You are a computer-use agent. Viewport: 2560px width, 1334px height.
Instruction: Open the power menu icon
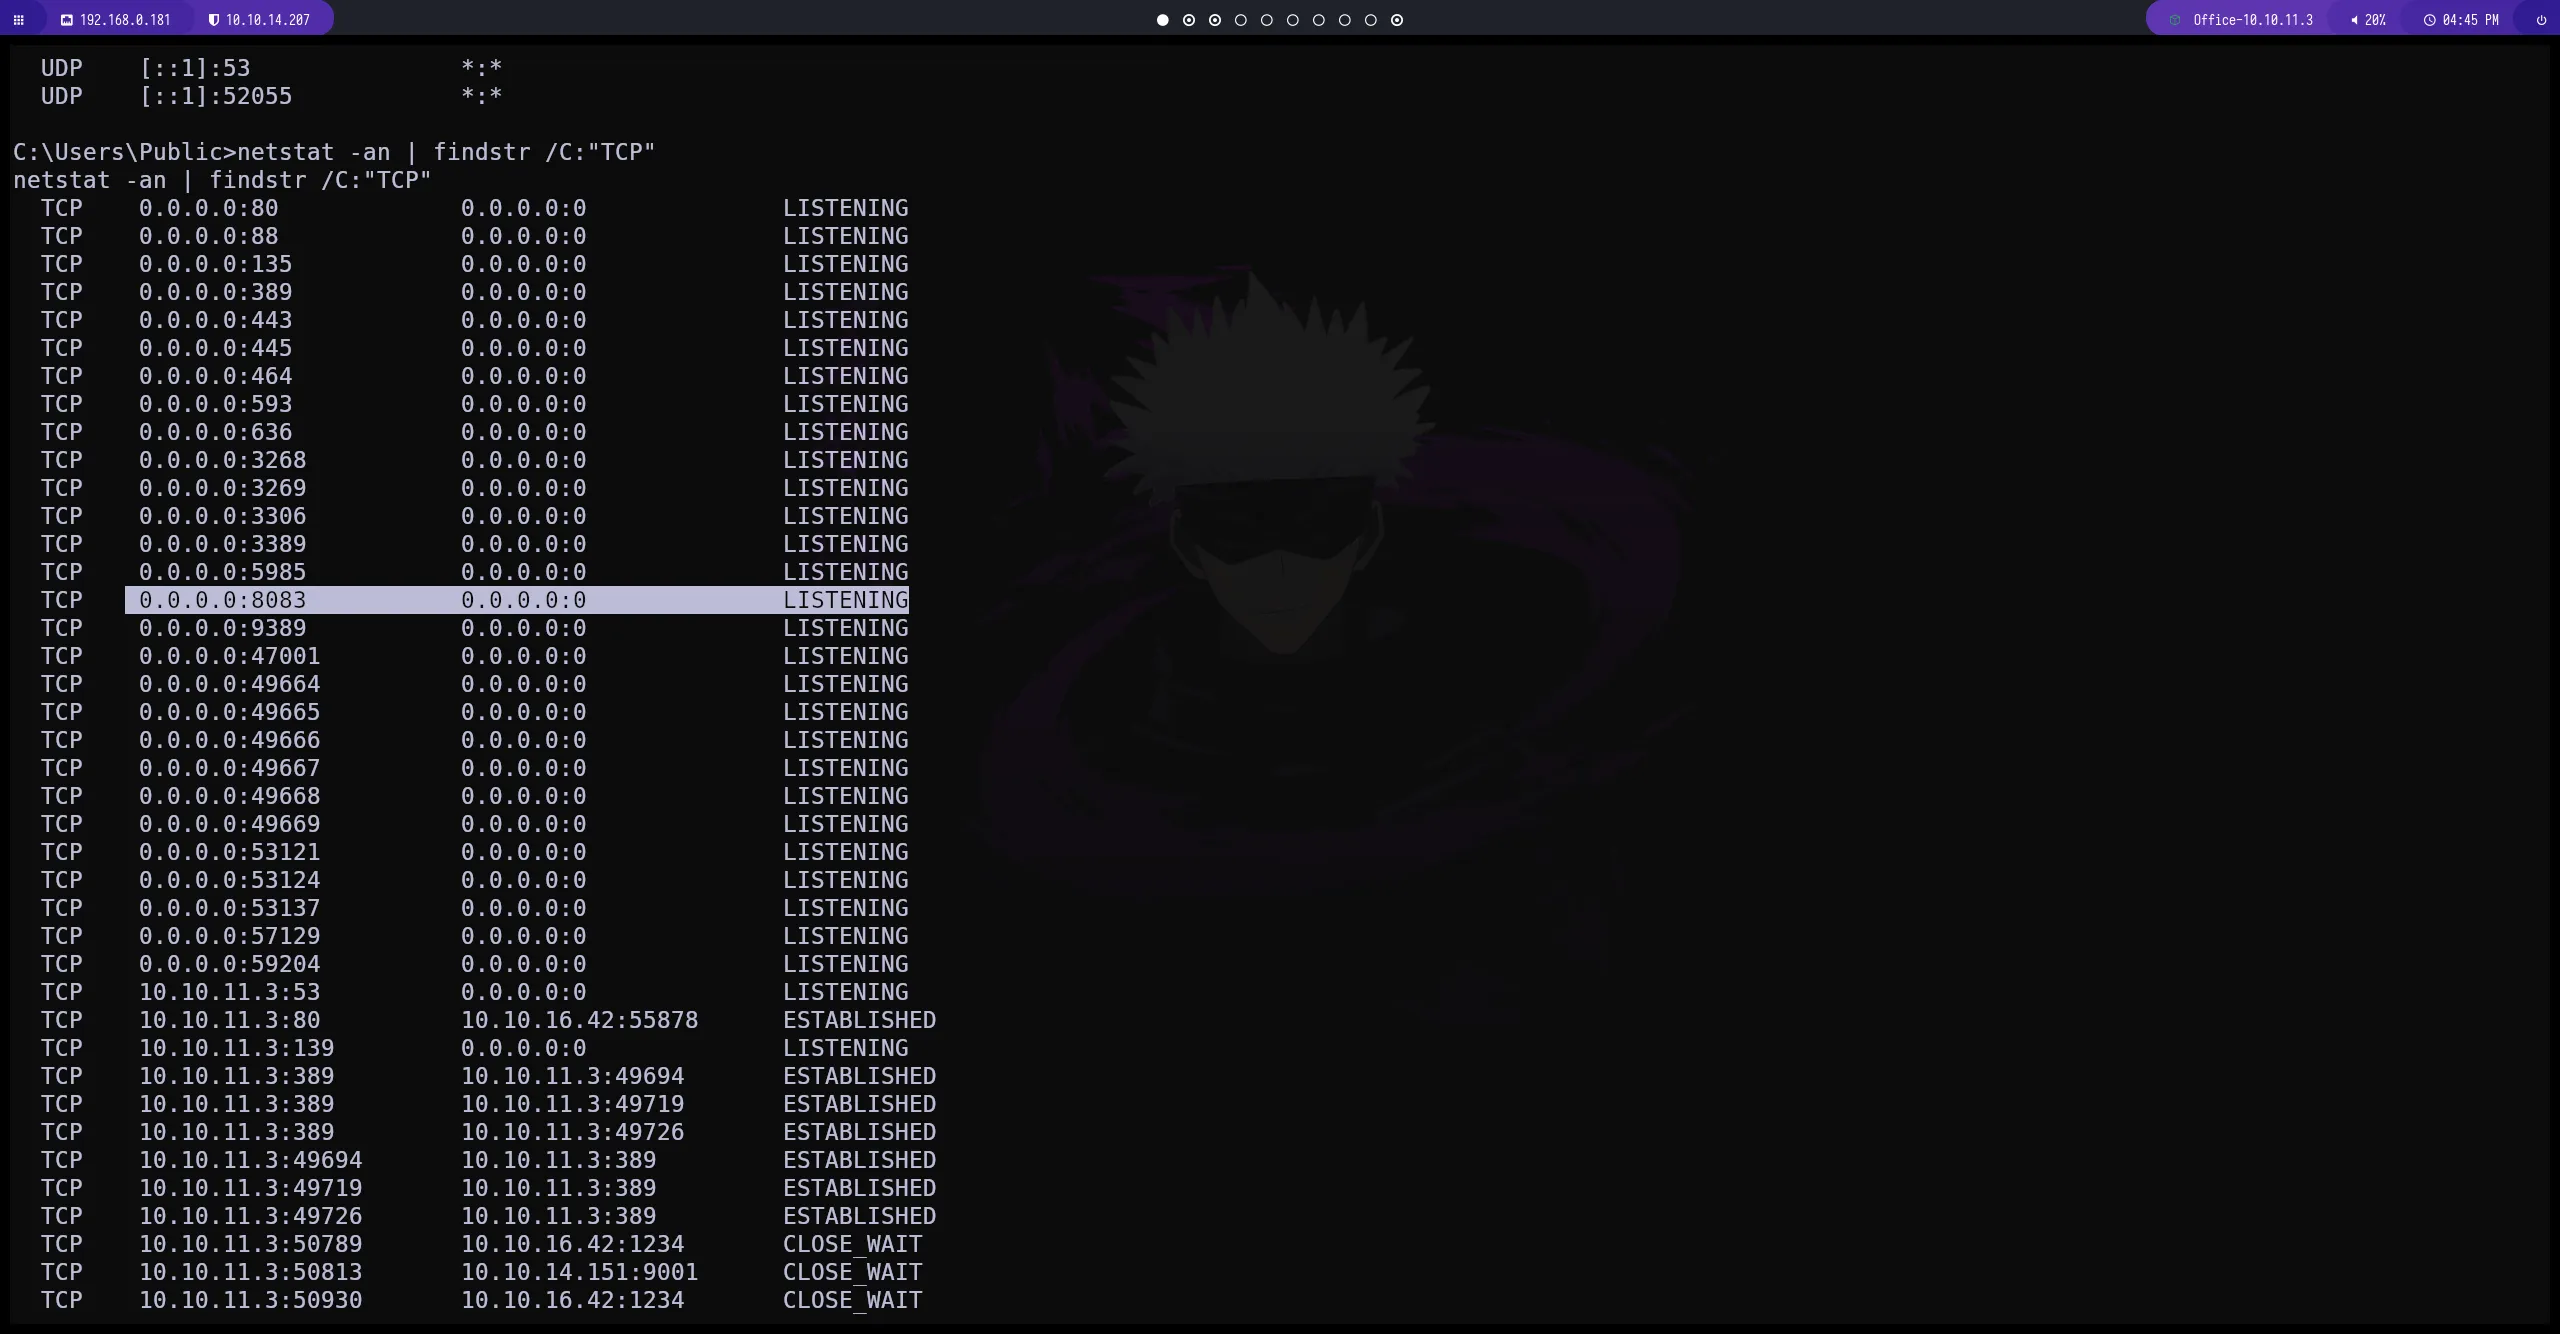pyautogui.click(x=2541, y=20)
